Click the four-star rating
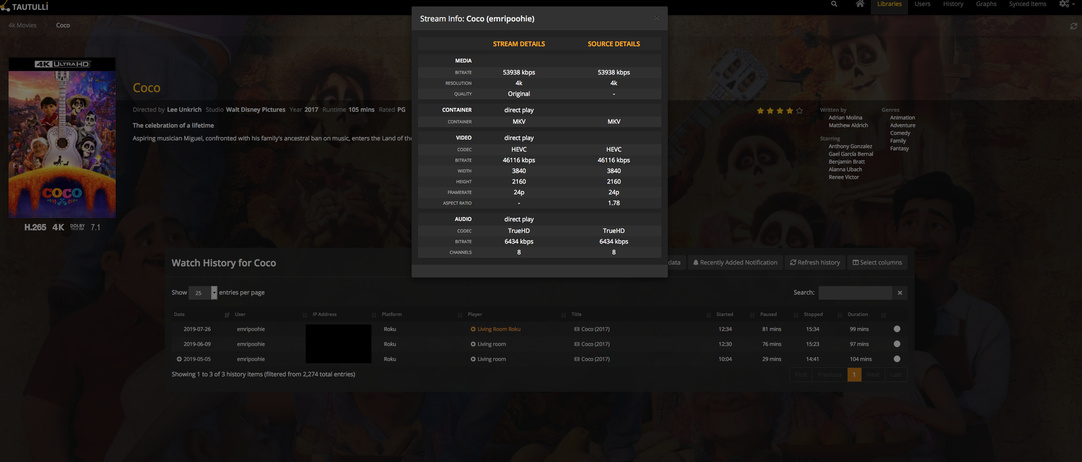The width and height of the screenshot is (1082, 462). 780,110
